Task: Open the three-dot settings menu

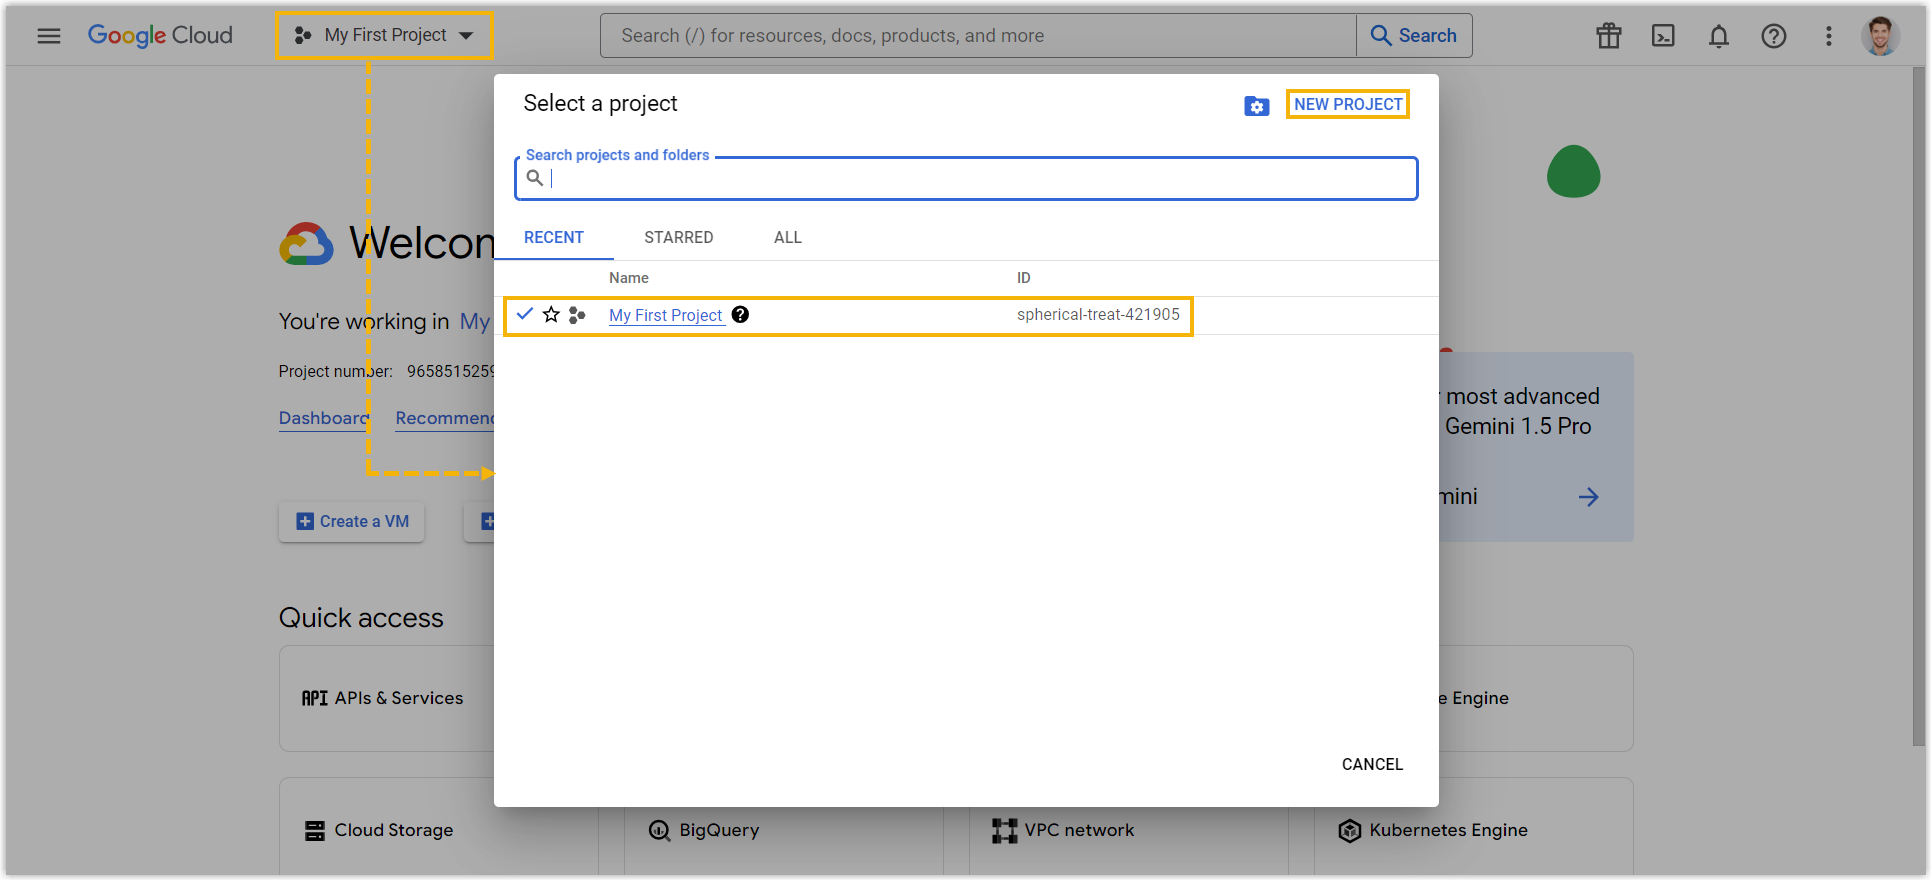Action: coord(1828,36)
